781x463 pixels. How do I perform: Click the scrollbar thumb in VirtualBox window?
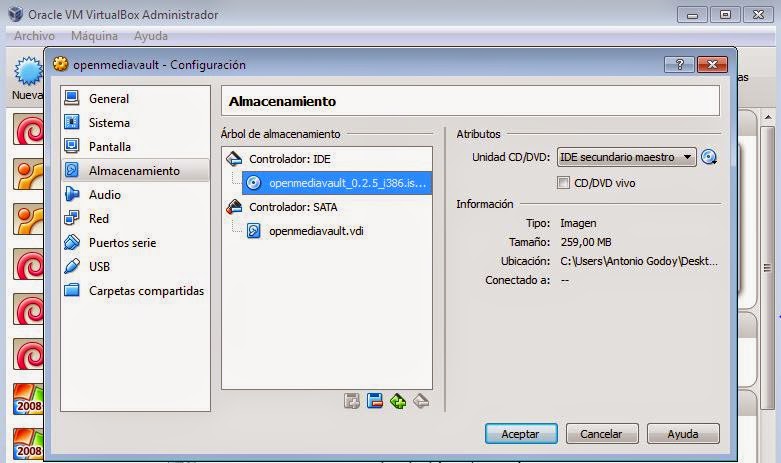coord(768,268)
